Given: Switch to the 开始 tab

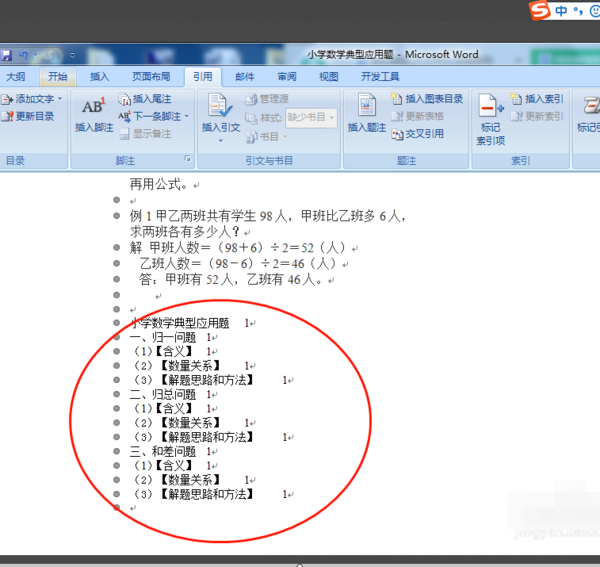Looking at the screenshot, I should (57, 77).
